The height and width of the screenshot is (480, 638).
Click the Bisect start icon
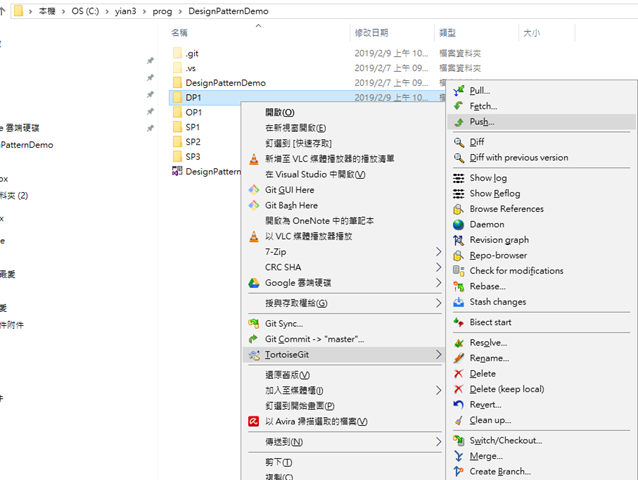[459, 323]
